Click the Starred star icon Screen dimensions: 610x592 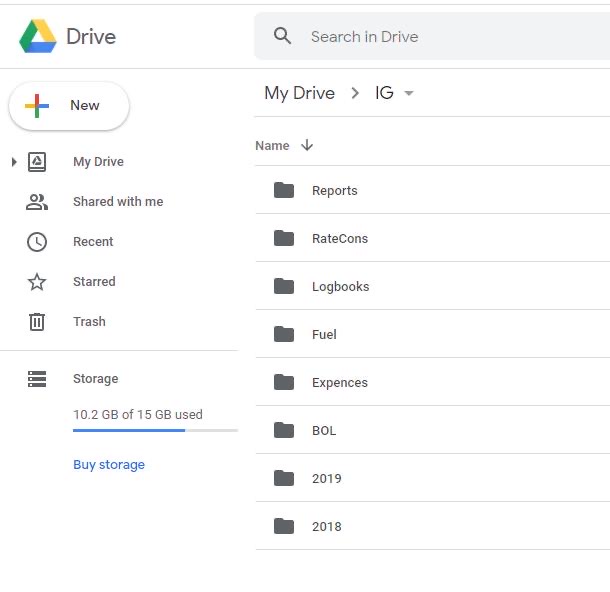pyautogui.click(x=37, y=282)
